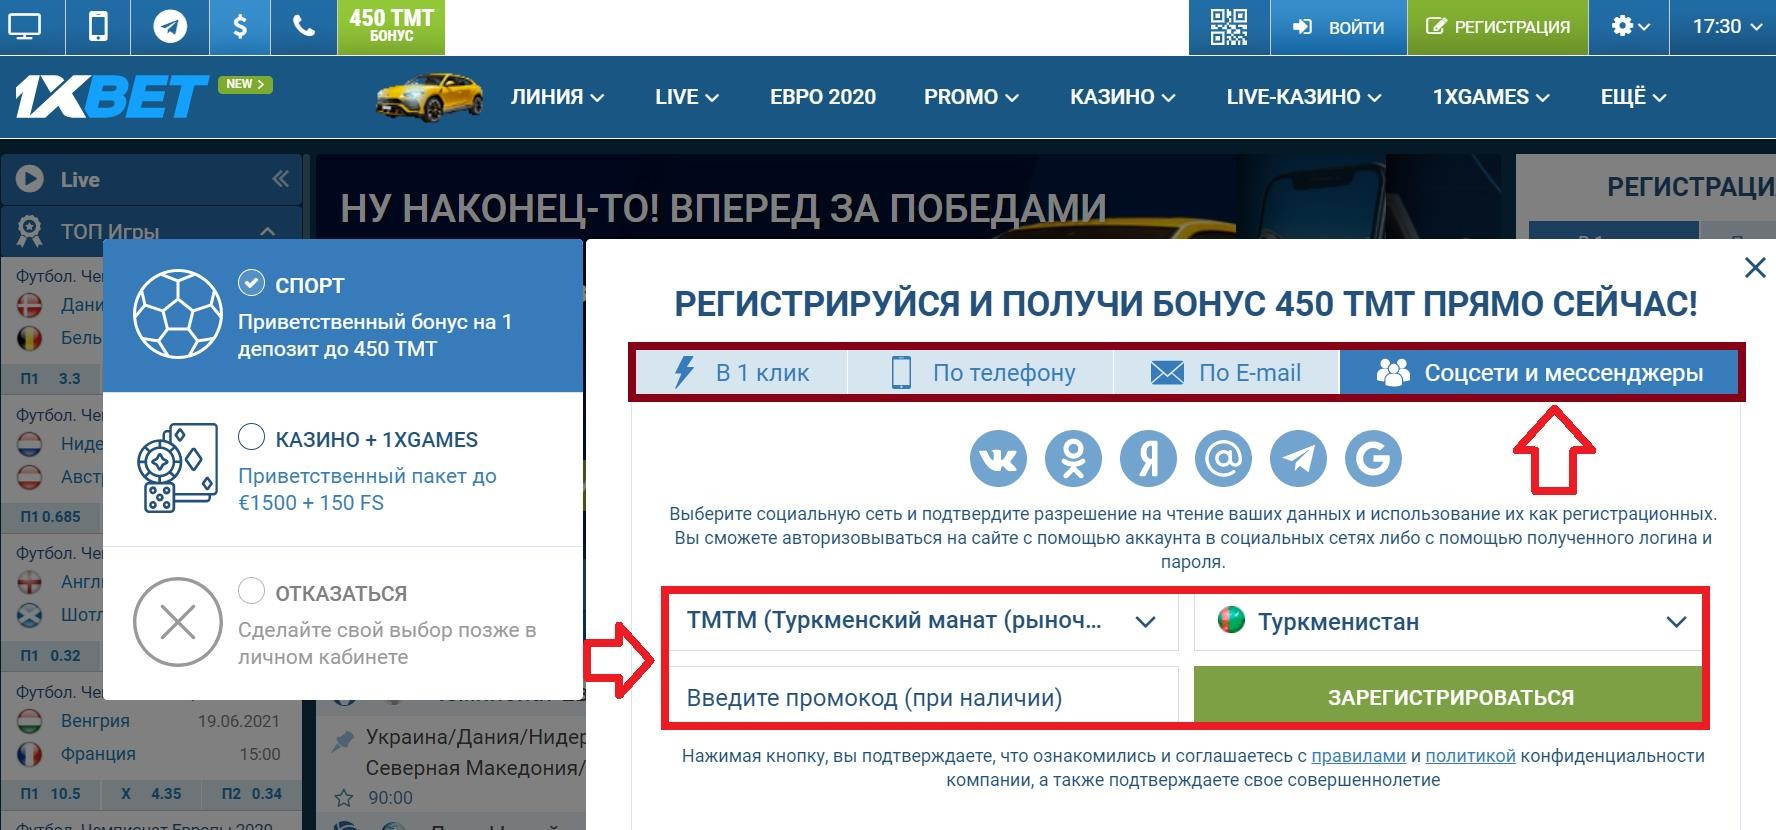Open the LIVE menu
Image resolution: width=1776 pixels, height=830 pixels.
point(687,97)
